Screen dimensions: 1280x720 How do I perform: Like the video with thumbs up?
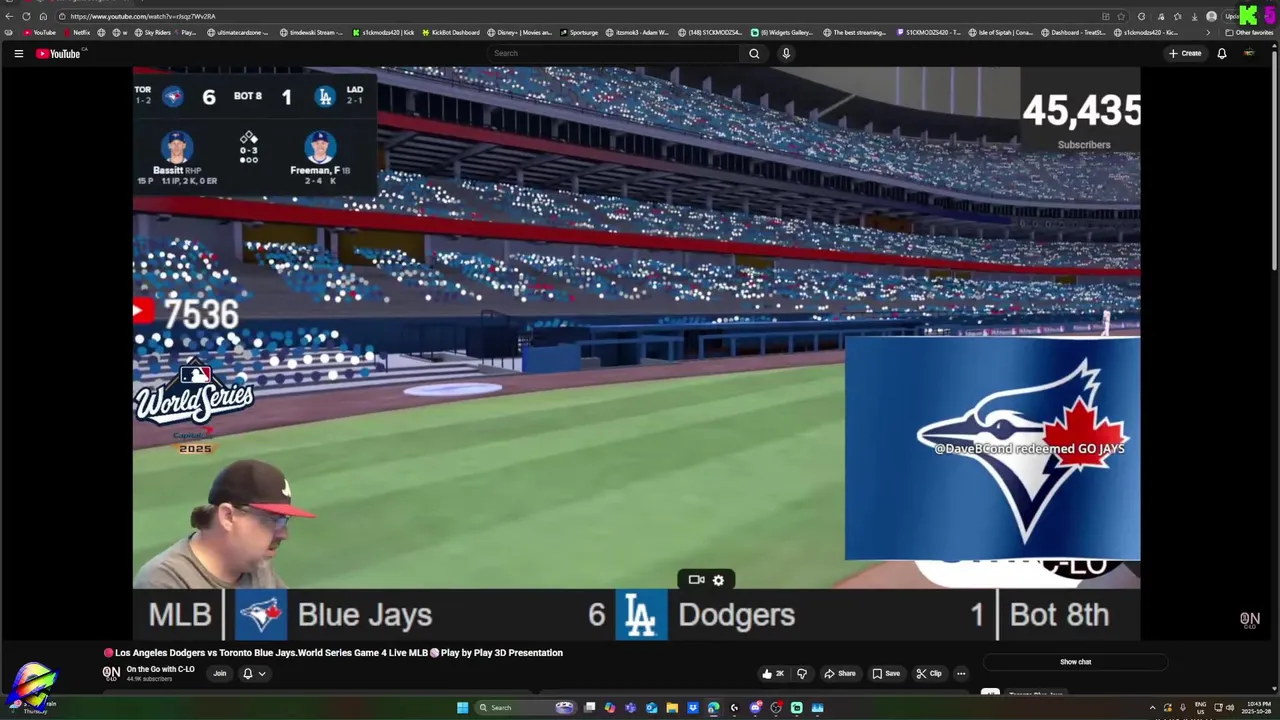pos(773,673)
